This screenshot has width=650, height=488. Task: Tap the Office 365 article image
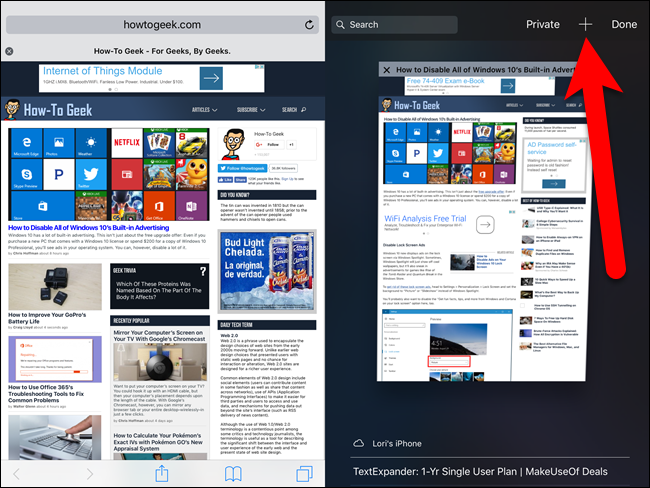[x=55, y=359]
